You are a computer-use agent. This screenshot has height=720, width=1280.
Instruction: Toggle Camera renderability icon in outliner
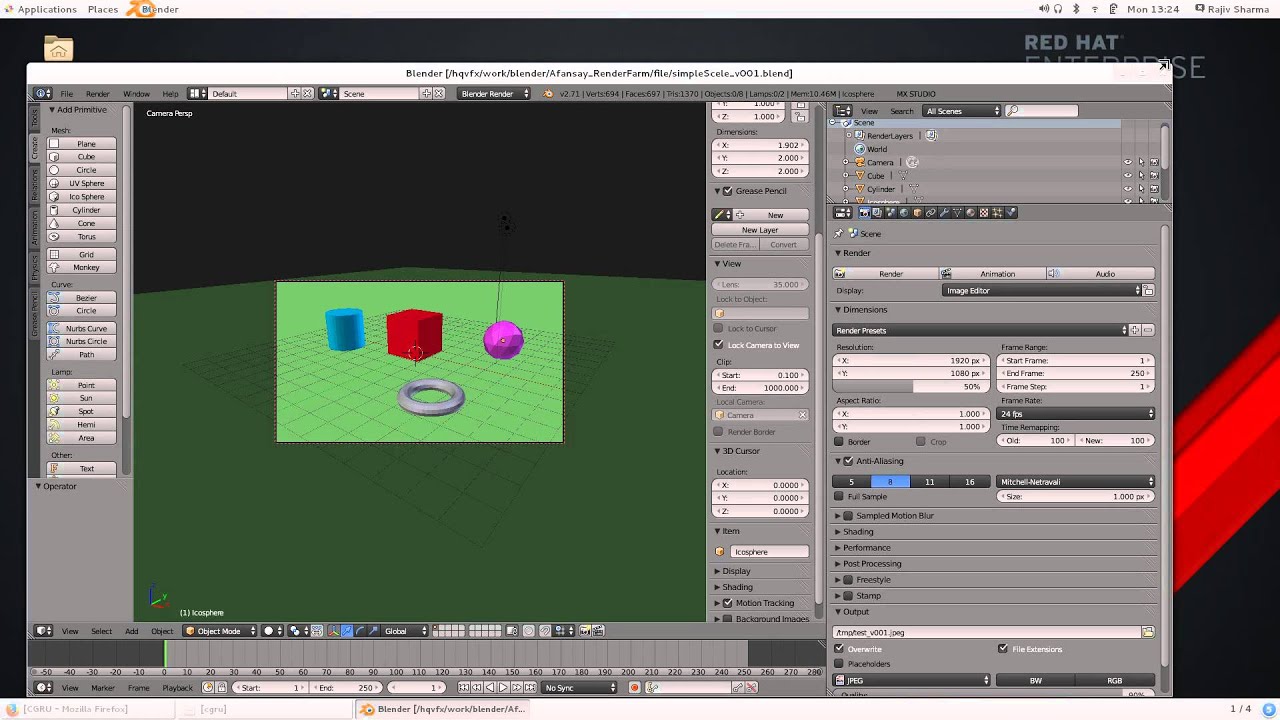(1154, 162)
